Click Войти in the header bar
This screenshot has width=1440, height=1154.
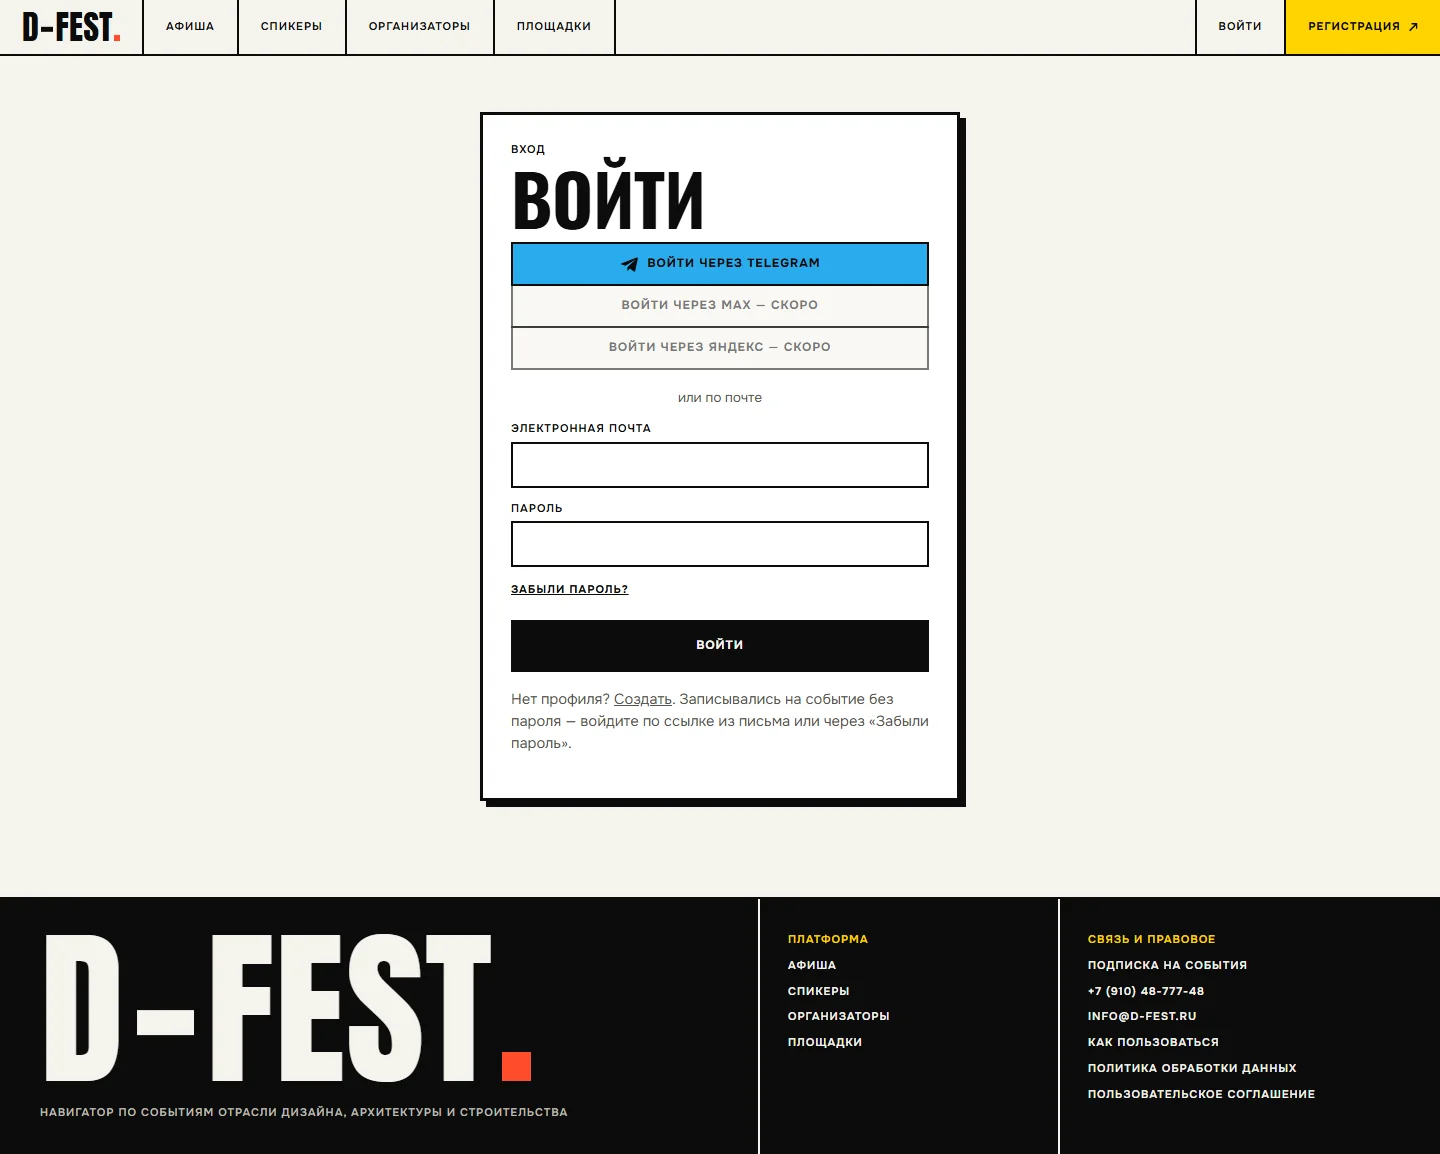[1240, 27]
